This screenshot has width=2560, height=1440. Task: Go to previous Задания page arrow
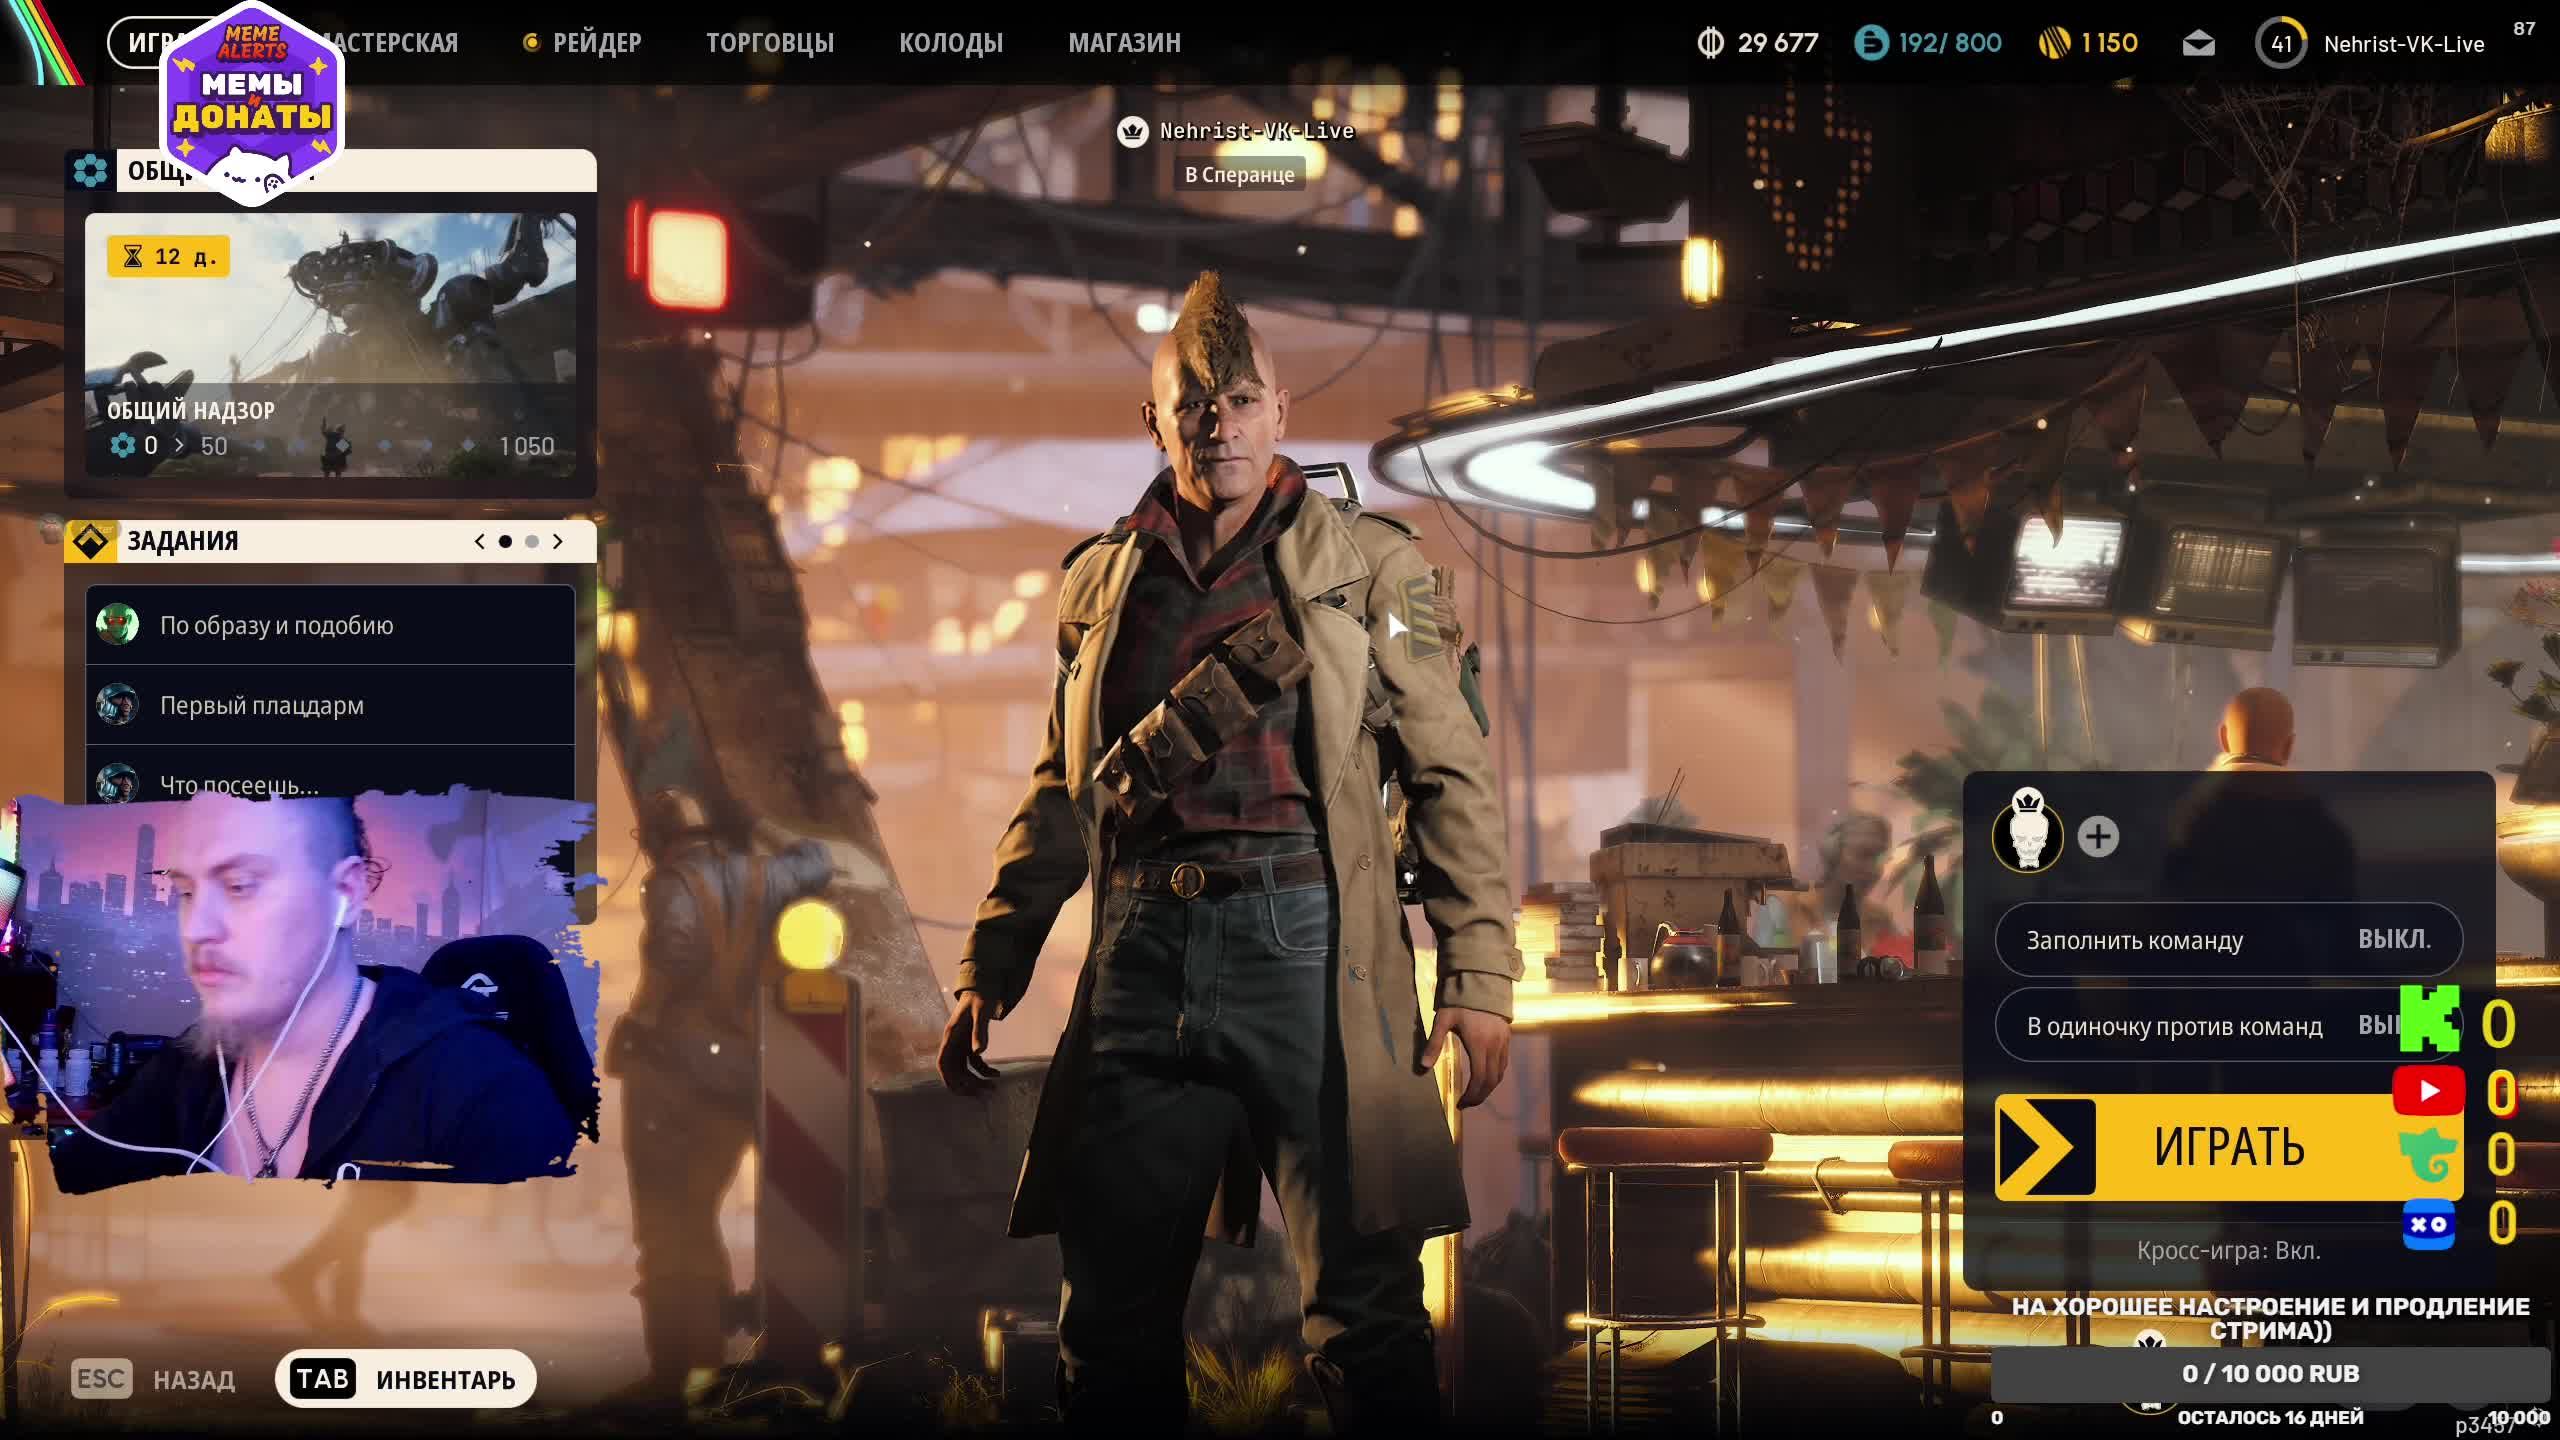point(480,541)
